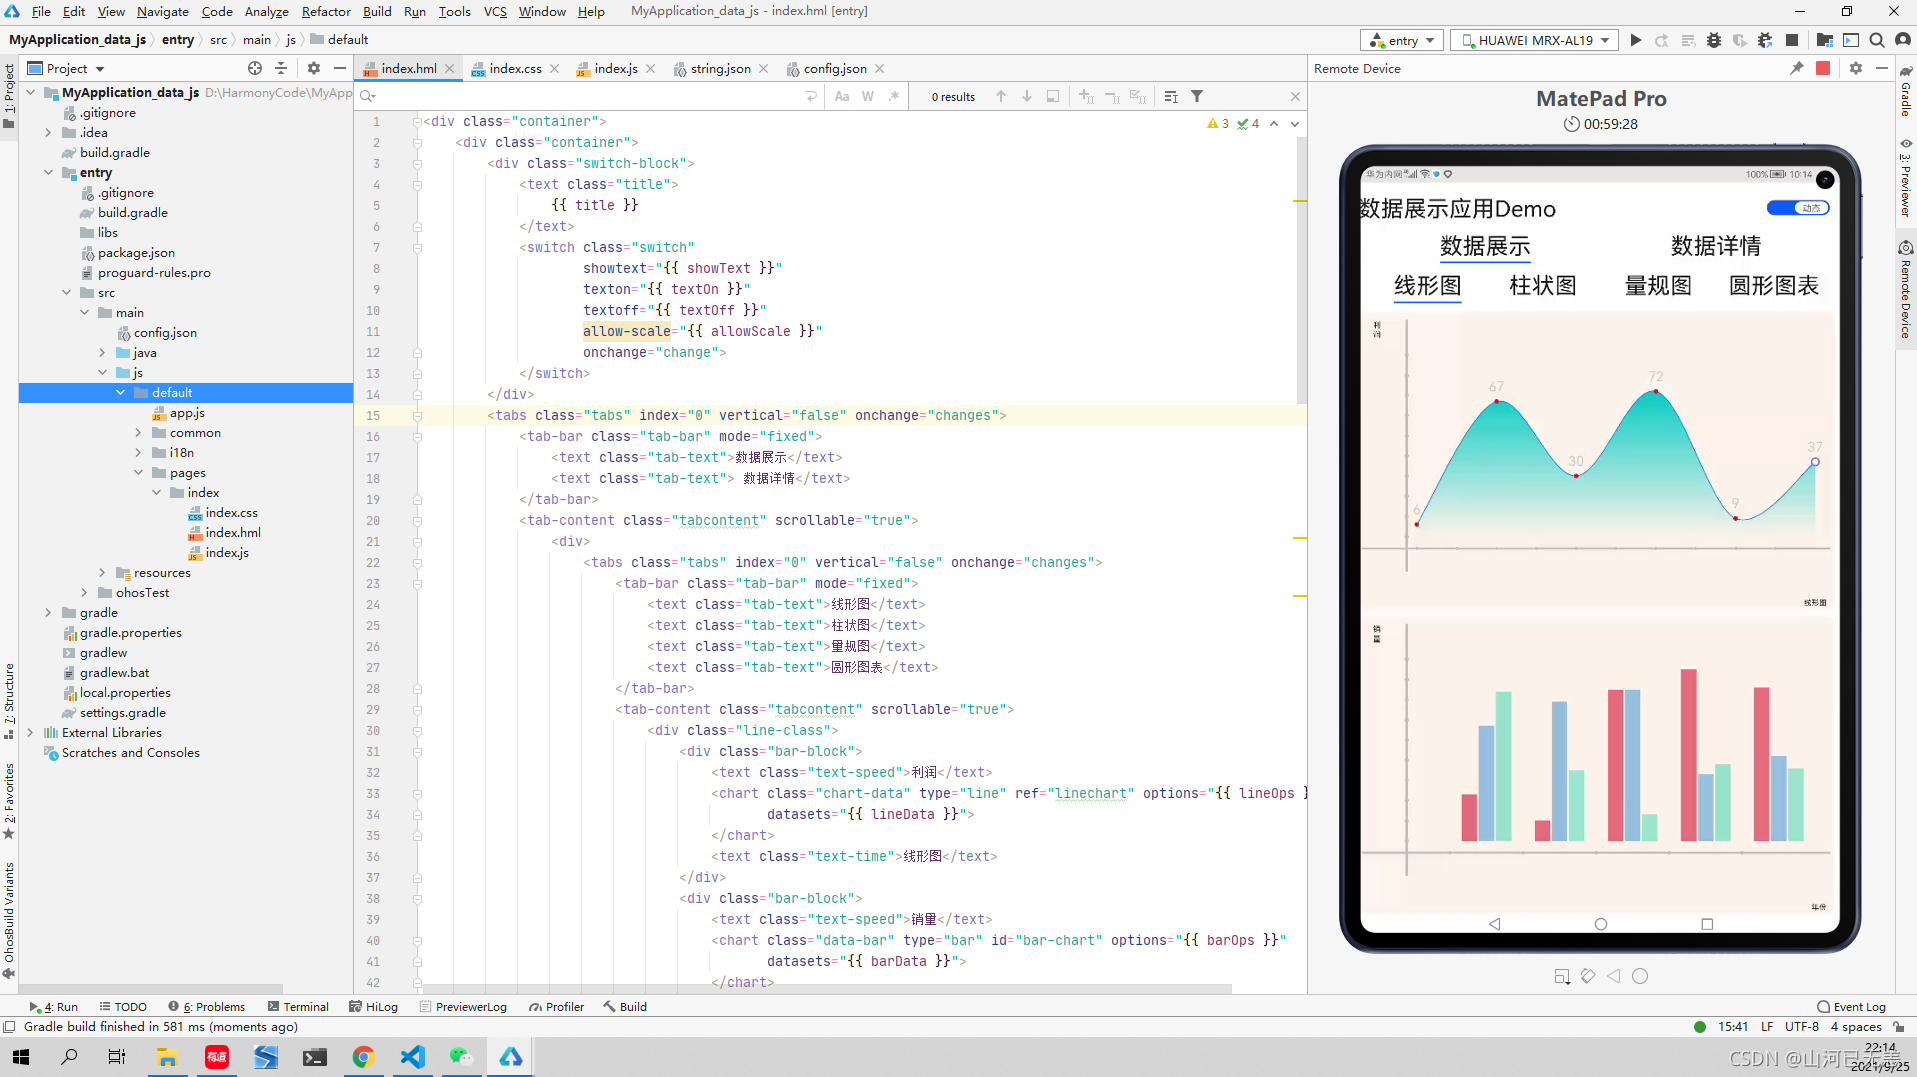The image size is (1917, 1077).
Task: Select index.js file in project tree
Action: [x=227, y=552]
